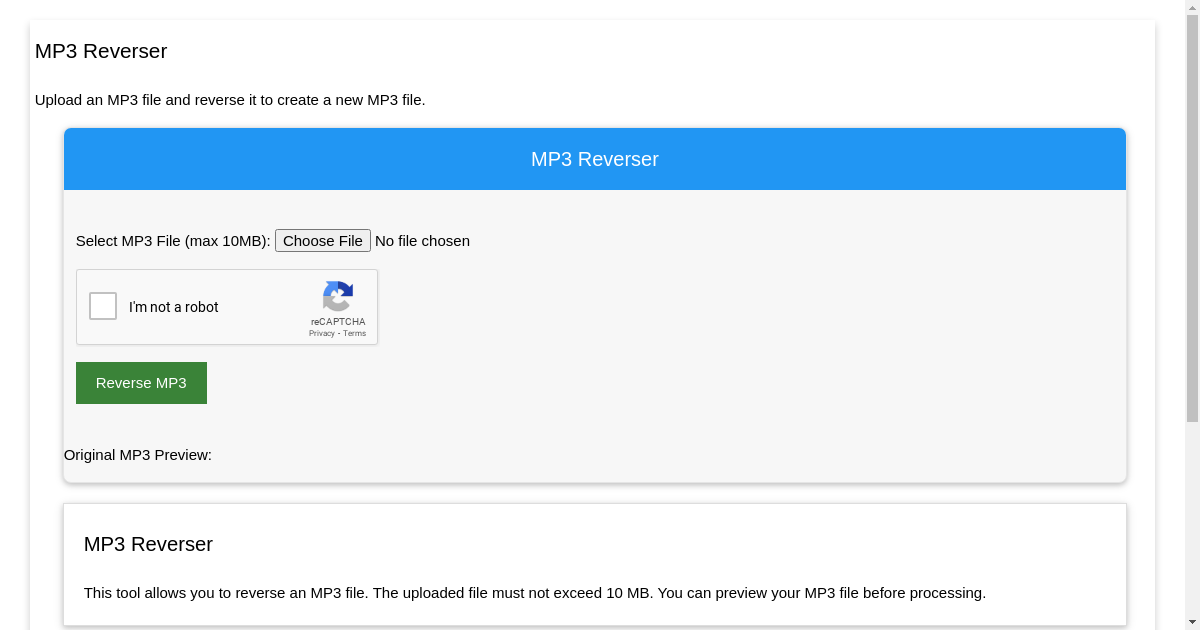Image resolution: width=1200 pixels, height=630 pixels.
Task: Check the "I'm not a robot" checkbox
Action: (103, 306)
